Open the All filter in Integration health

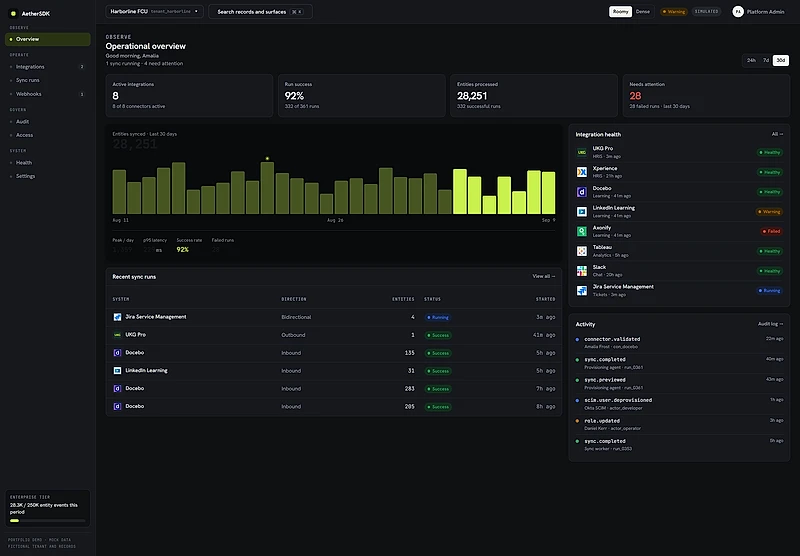pos(777,134)
